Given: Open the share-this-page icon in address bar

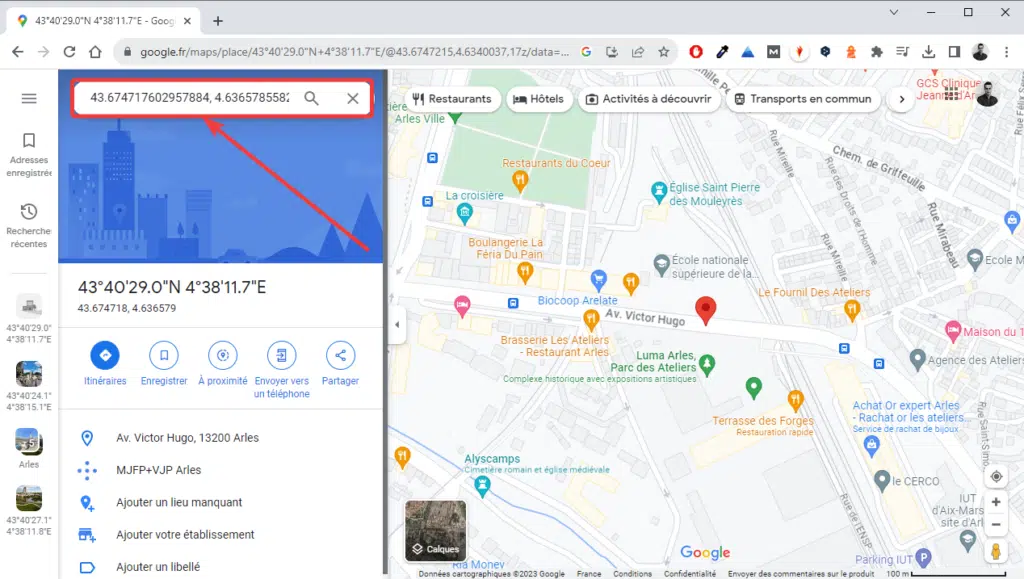Looking at the screenshot, I should (637, 52).
